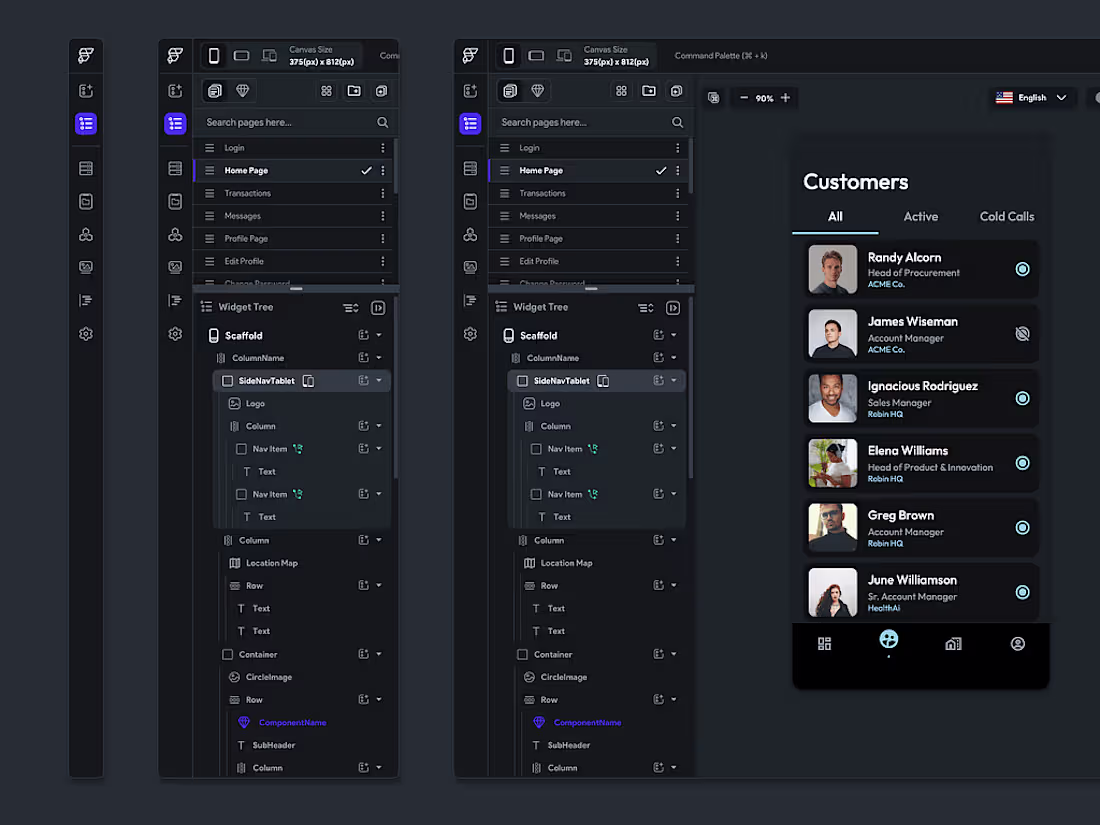Open the English language dropdown
1100x825 pixels.
coord(1032,98)
